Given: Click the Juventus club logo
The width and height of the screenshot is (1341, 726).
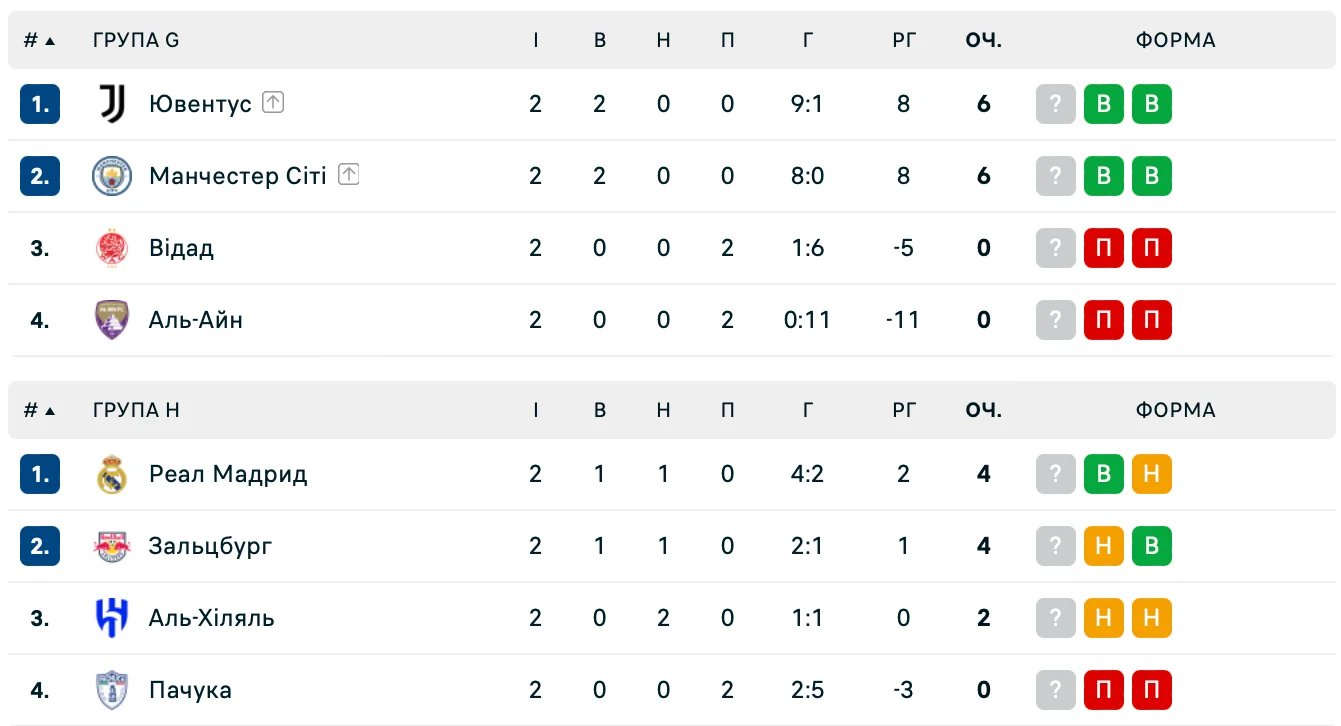Looking at the screenshot, I should tap(111, 104).
